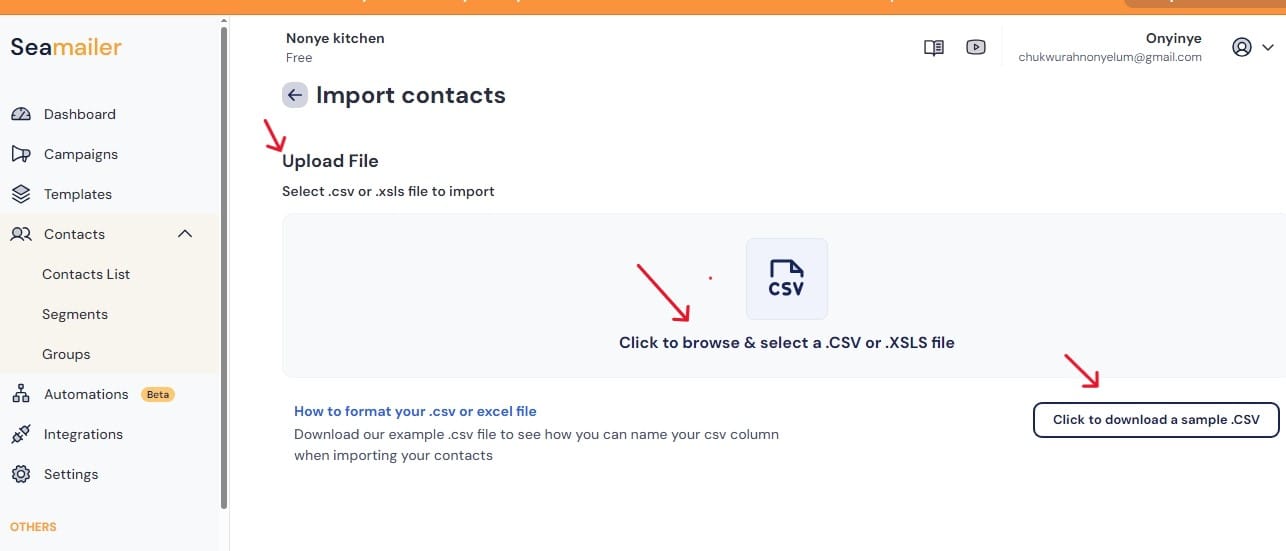Open the video tutorial icon
Screen dimensions: 1286x551
click(976, 47)
